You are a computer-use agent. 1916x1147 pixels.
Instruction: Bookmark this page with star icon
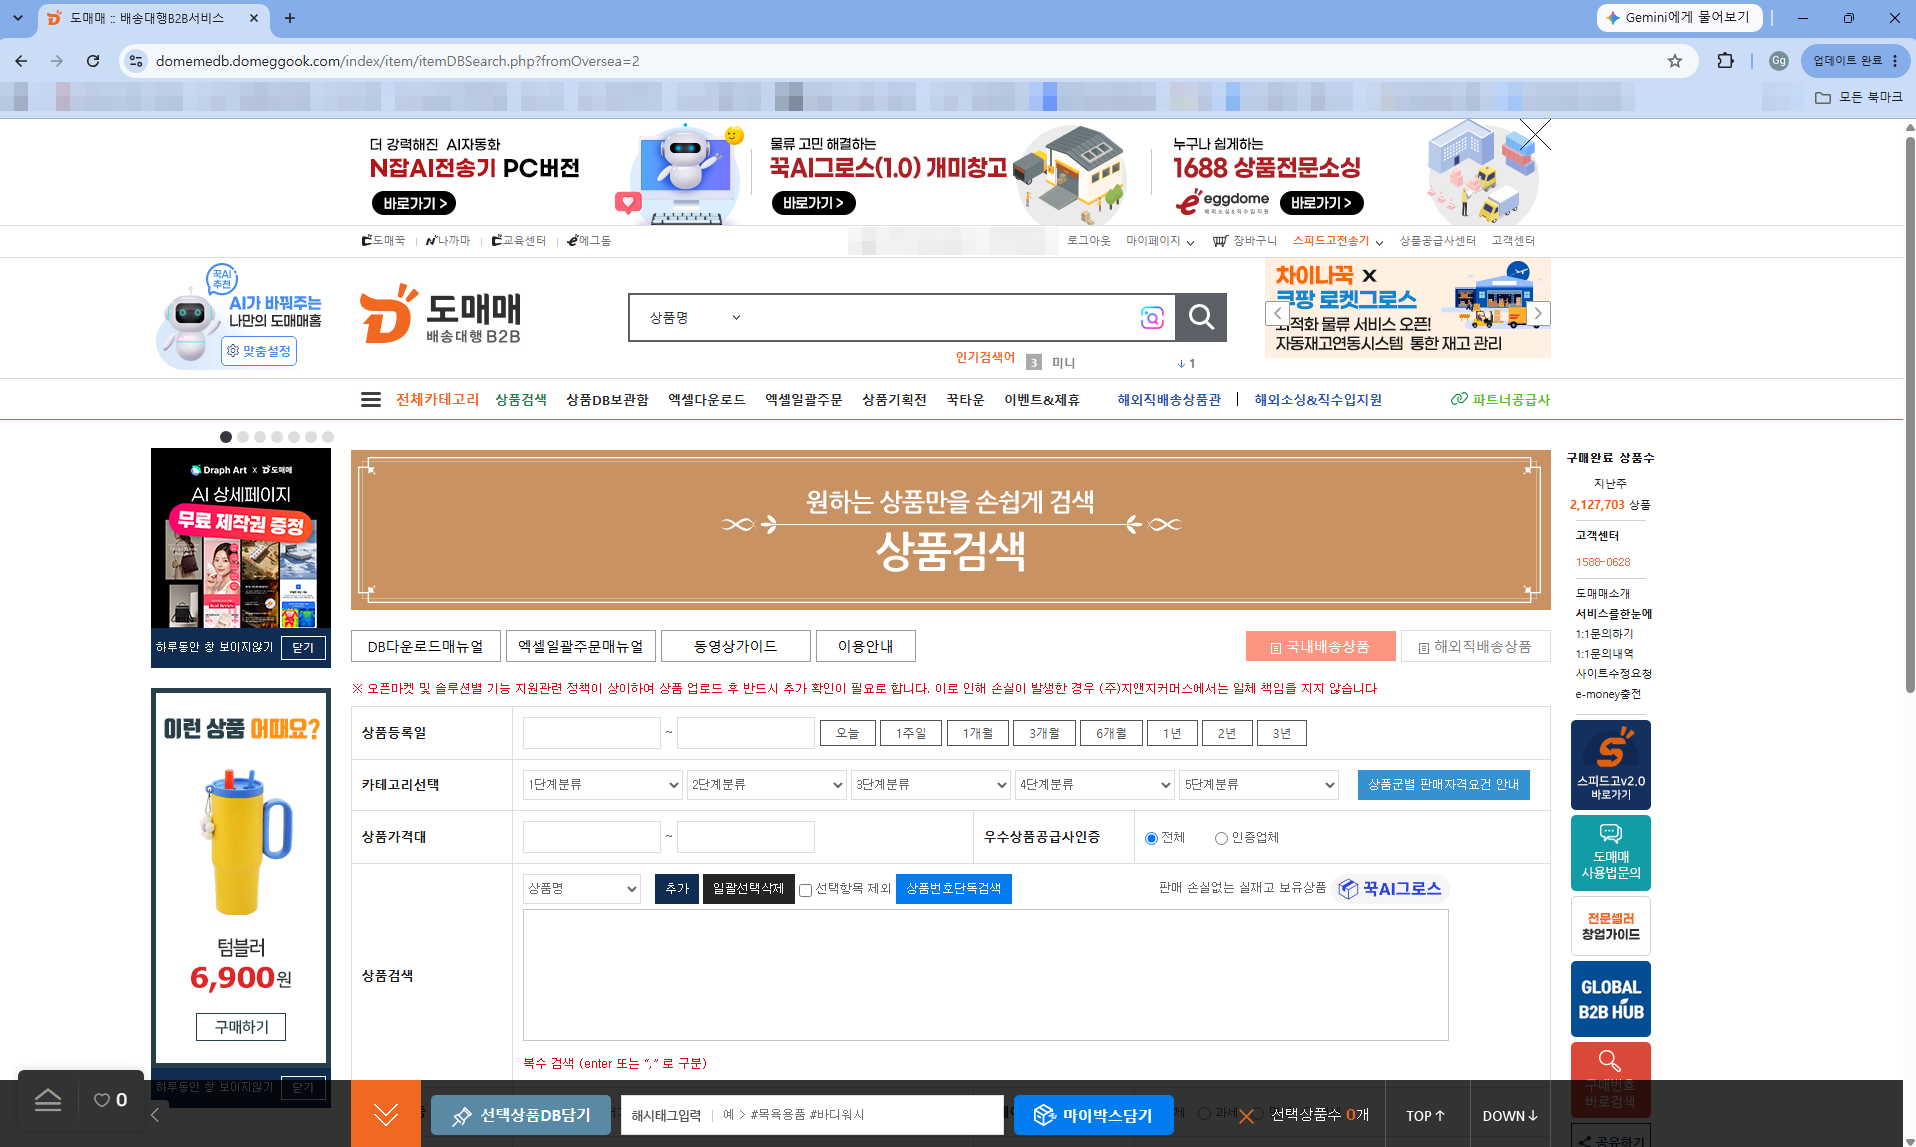tap(1675, 61)
